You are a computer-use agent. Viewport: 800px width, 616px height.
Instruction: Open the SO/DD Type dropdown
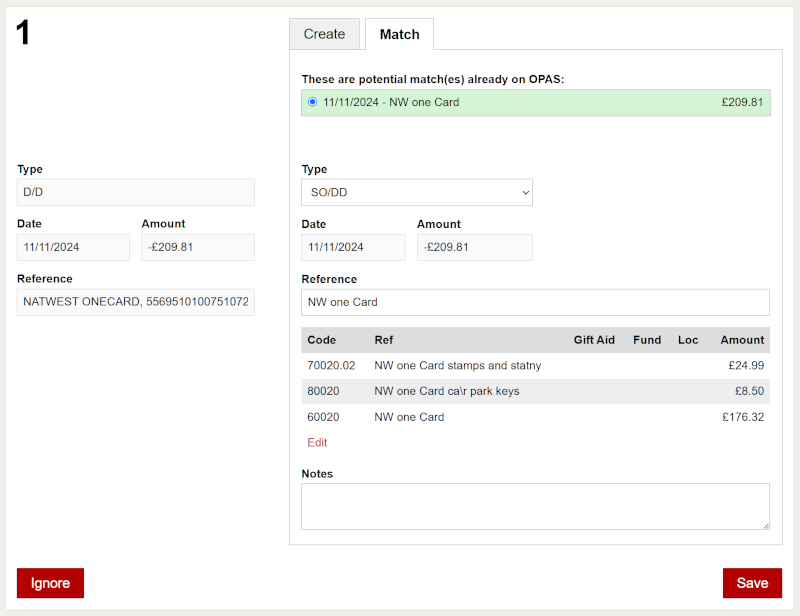[417, 192]
